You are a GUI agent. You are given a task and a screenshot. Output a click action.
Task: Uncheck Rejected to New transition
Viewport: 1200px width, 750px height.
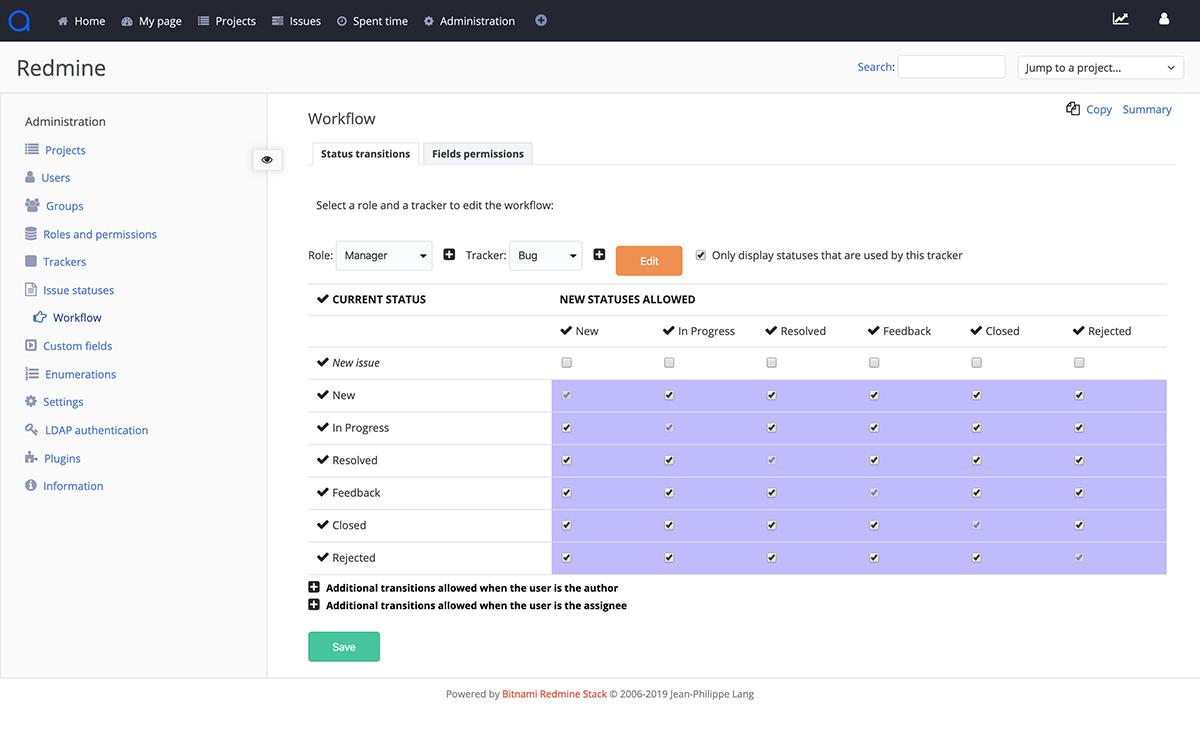point(567,558)
